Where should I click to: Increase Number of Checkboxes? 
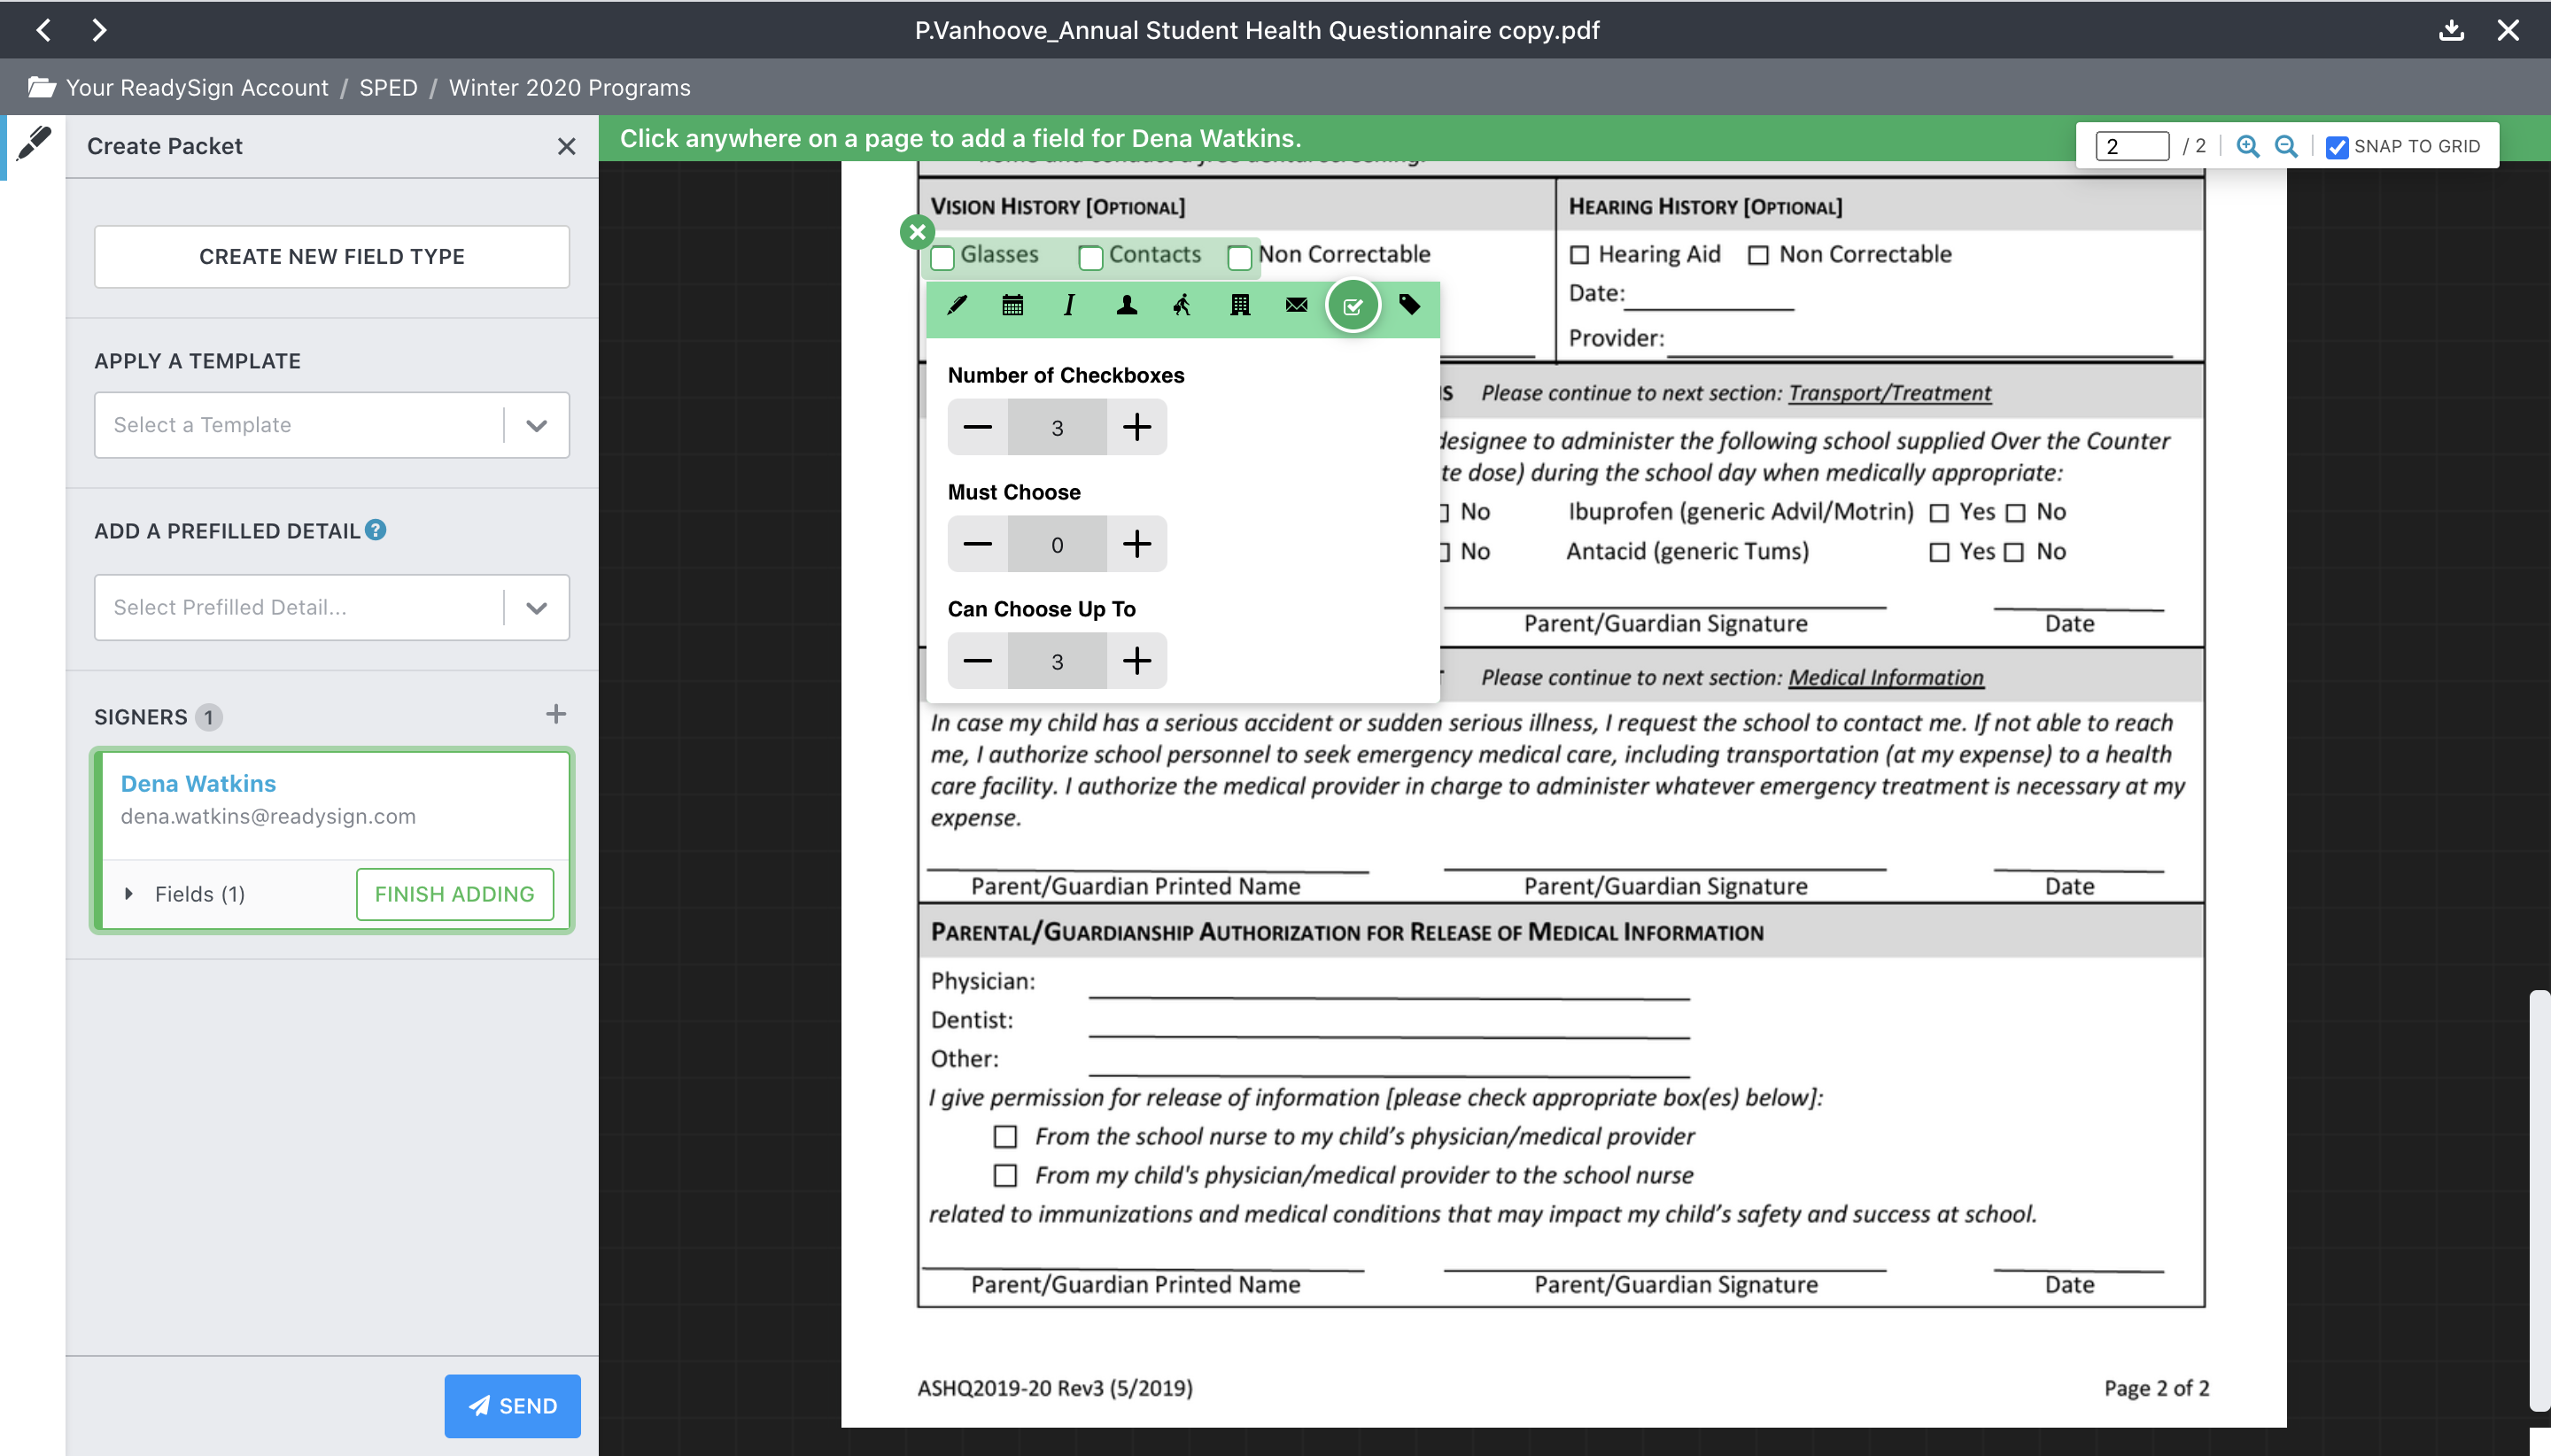tap(1137, 427)
